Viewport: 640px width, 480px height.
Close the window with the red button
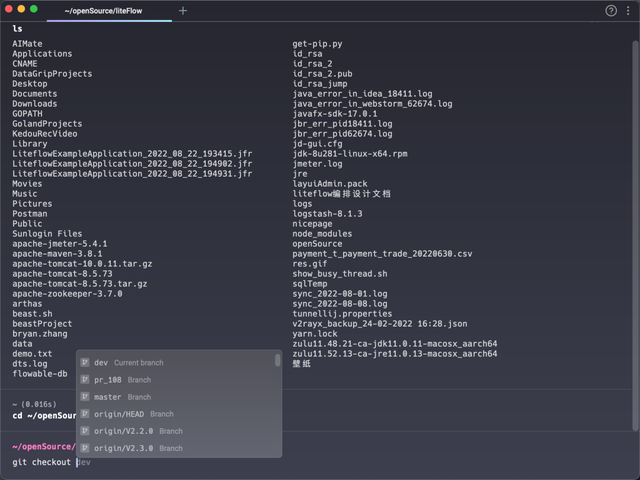point(9,9)
